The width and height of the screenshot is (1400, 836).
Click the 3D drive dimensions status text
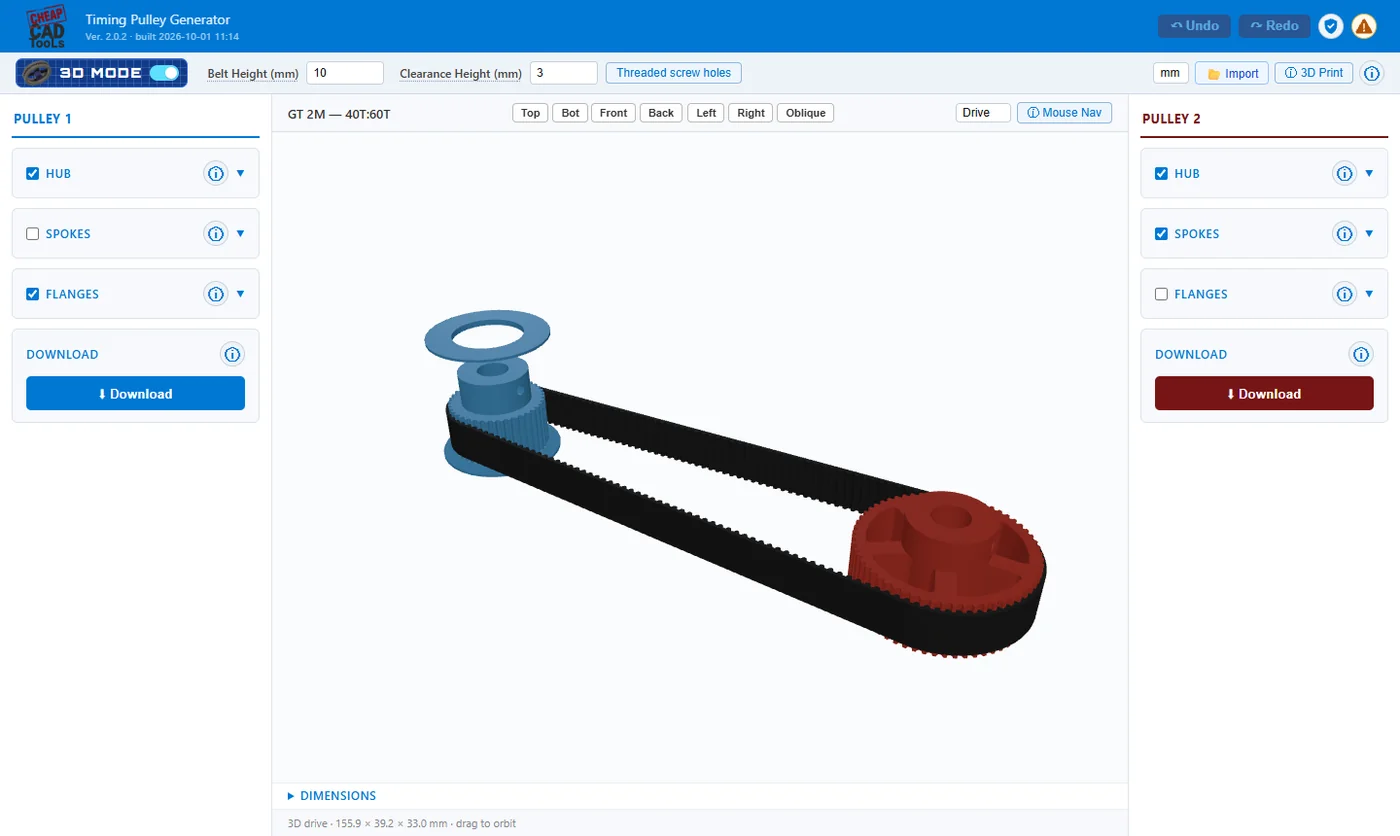pyautogui.click(x=402, y=824)
